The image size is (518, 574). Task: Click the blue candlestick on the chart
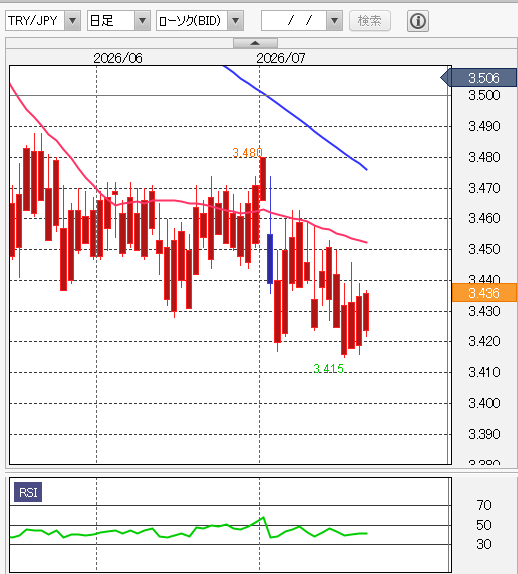pyautogui.click(x=270, y=258)
